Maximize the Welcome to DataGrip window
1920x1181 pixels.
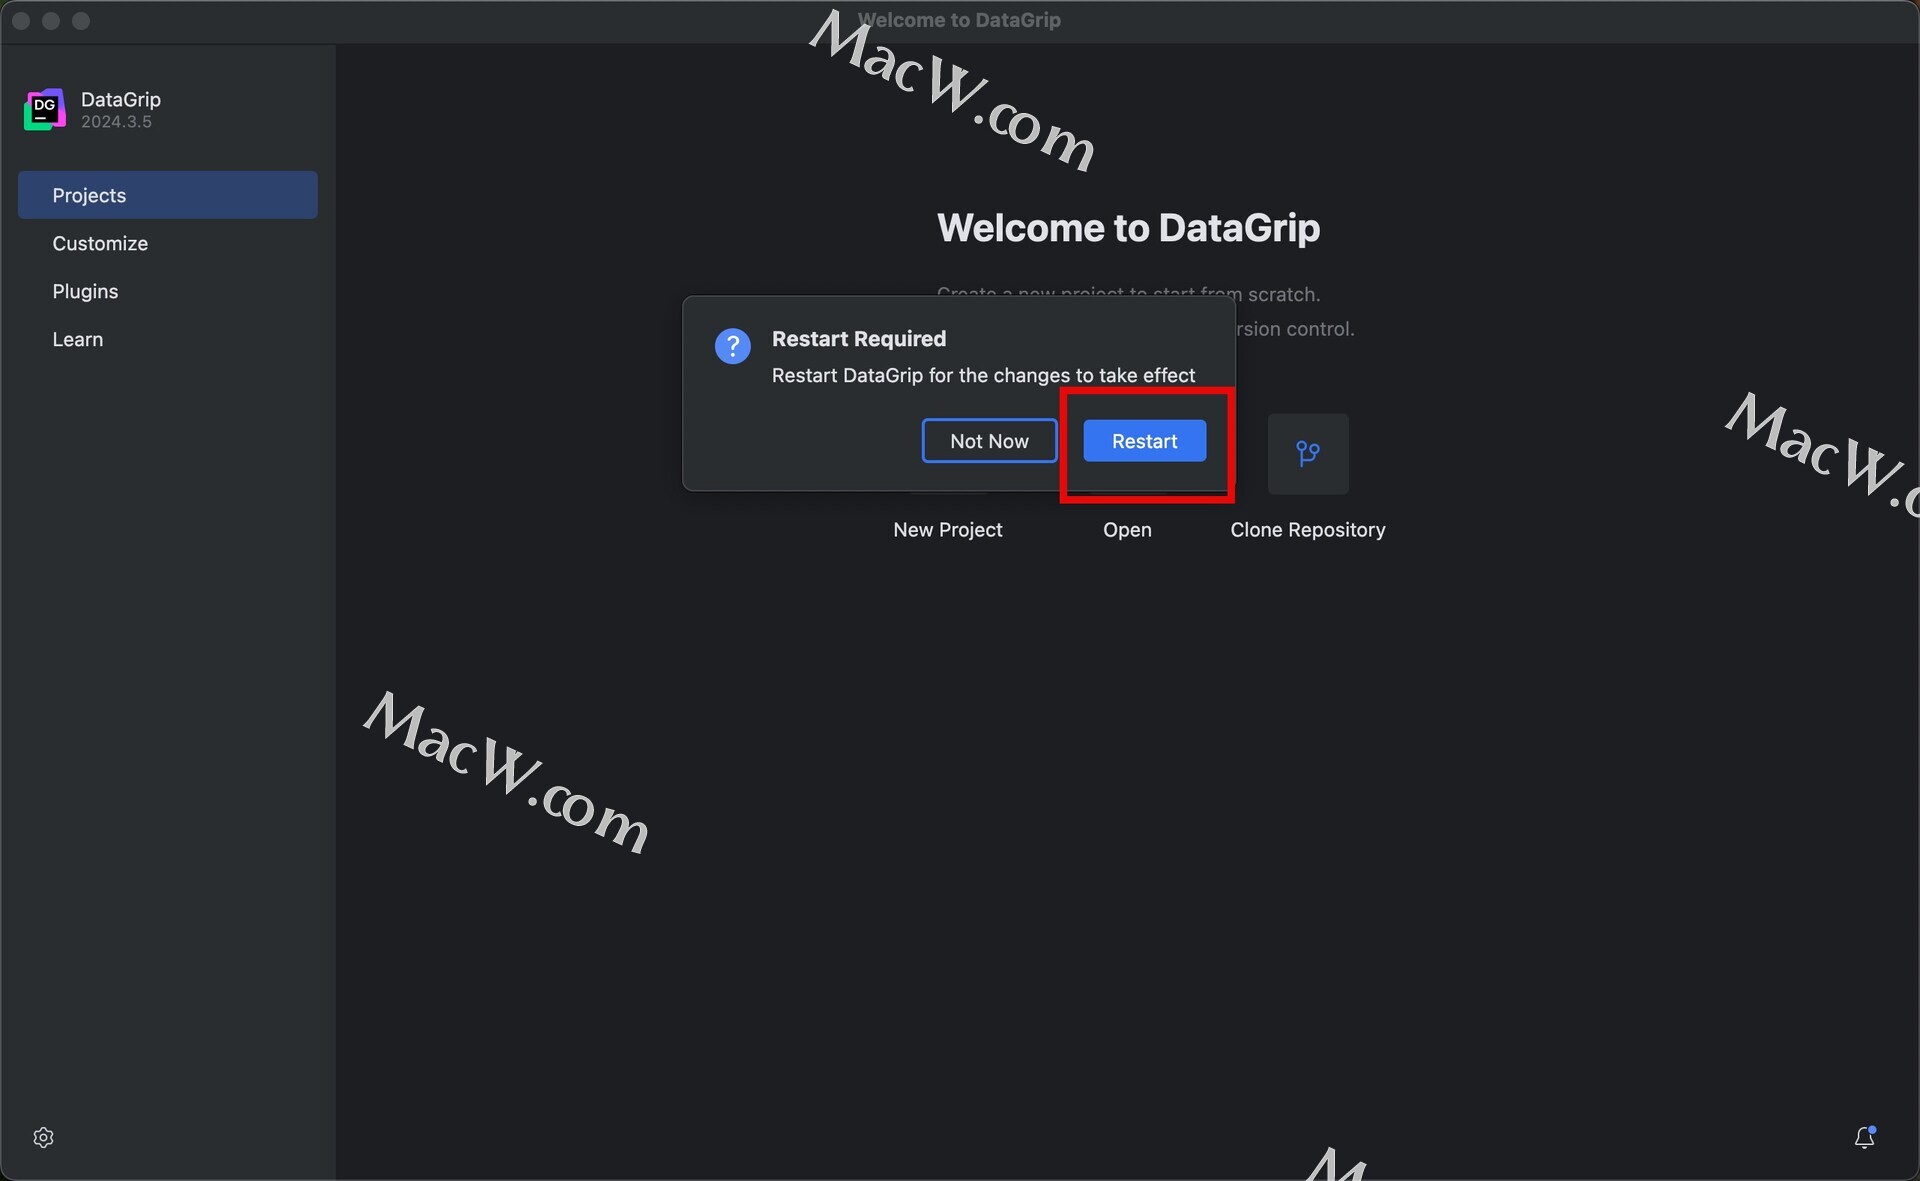(x=81, y=21)
